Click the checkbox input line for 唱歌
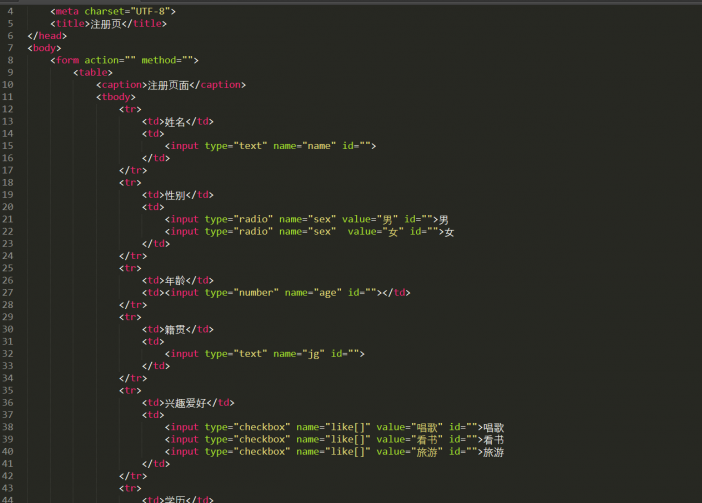 click(x=334, y=427)
